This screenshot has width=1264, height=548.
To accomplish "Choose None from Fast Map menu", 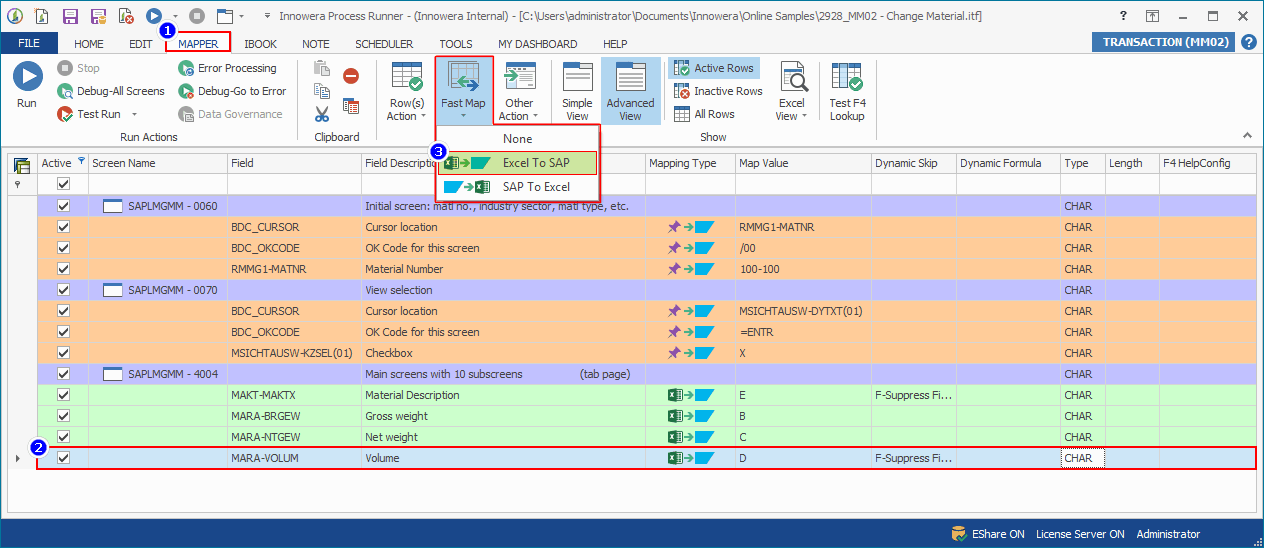I will 518,139.
